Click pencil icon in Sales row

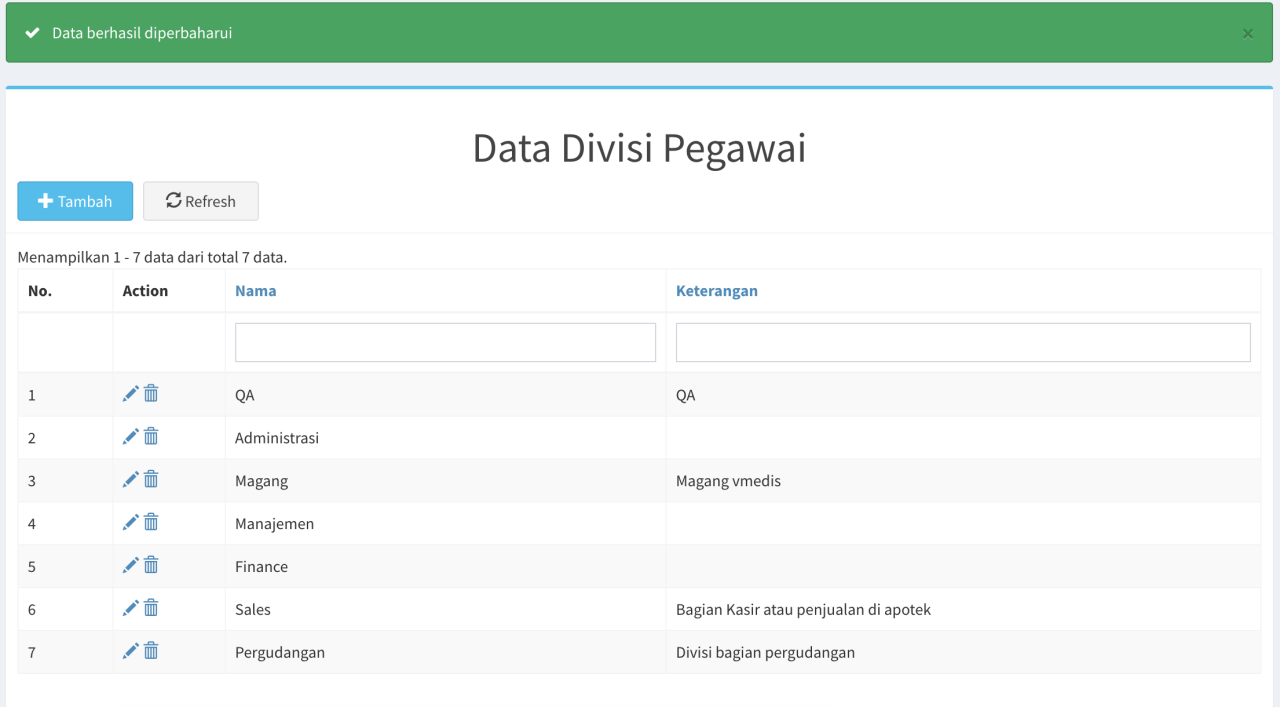point(131,609)
